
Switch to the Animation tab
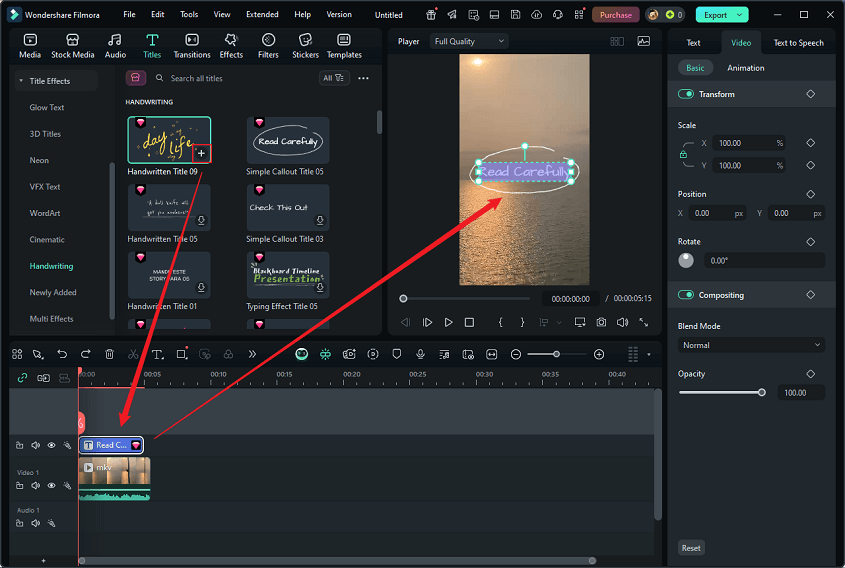pos(745,68)
